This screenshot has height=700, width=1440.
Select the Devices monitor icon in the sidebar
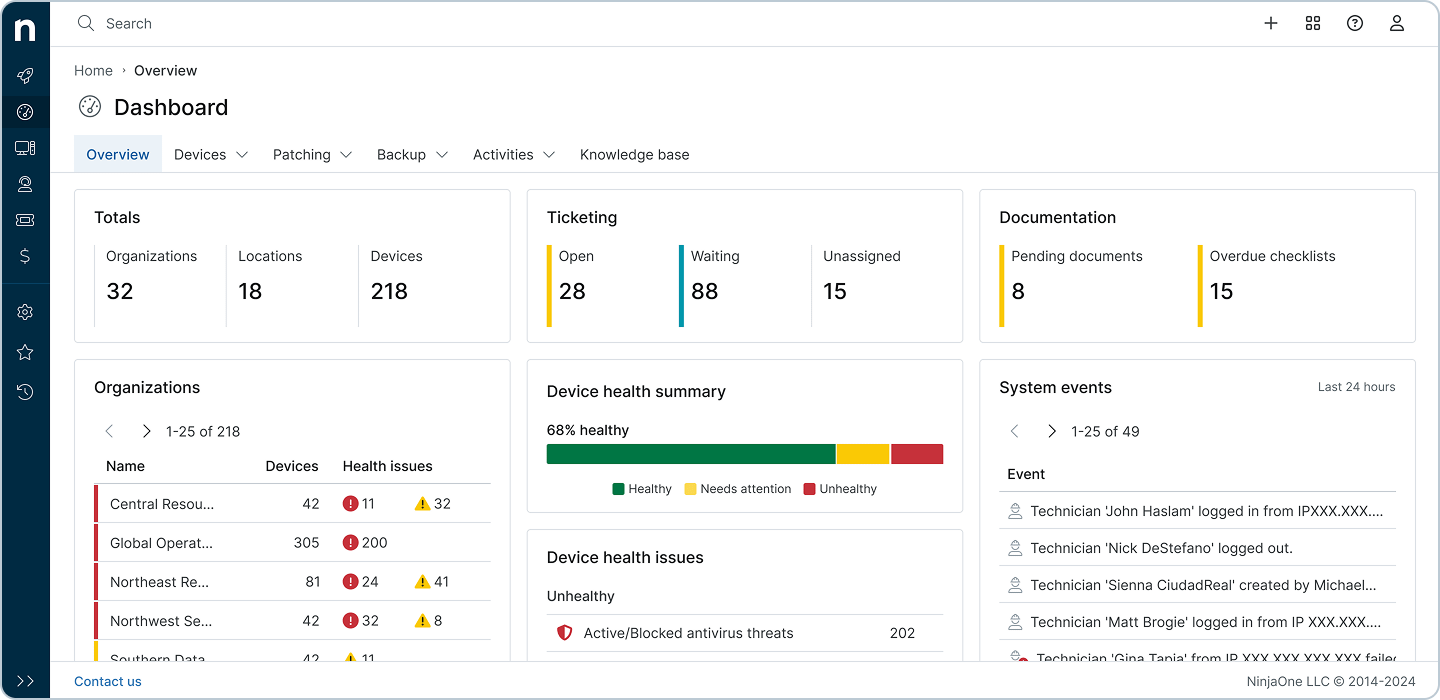[25, 148]
